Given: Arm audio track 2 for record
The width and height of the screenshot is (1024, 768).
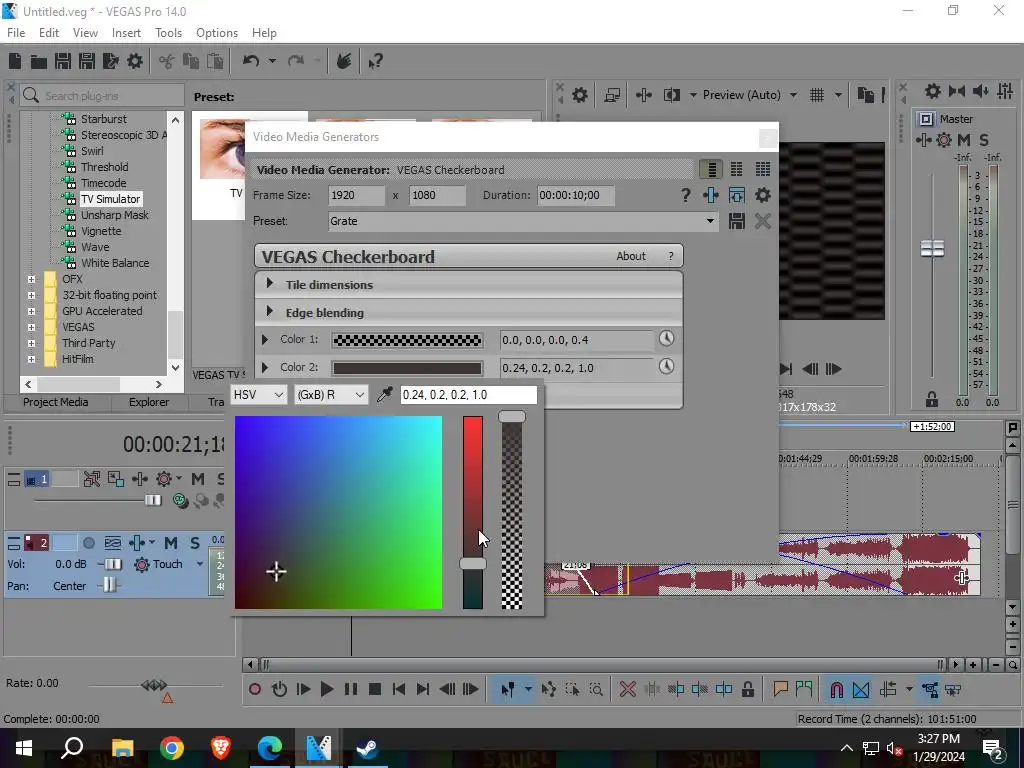Looking at the screenshot, I should 89,543.
